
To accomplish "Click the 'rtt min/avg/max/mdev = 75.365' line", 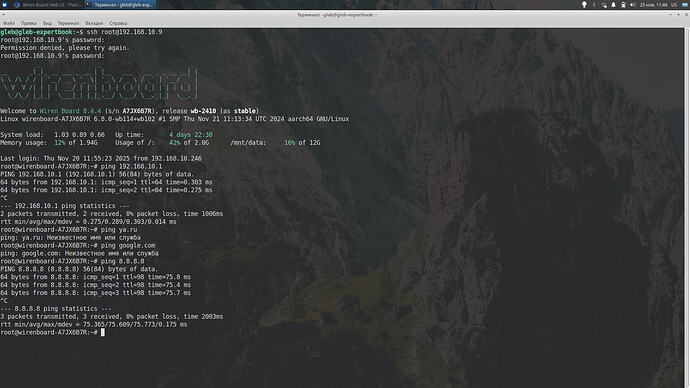I will pos(94,325).
